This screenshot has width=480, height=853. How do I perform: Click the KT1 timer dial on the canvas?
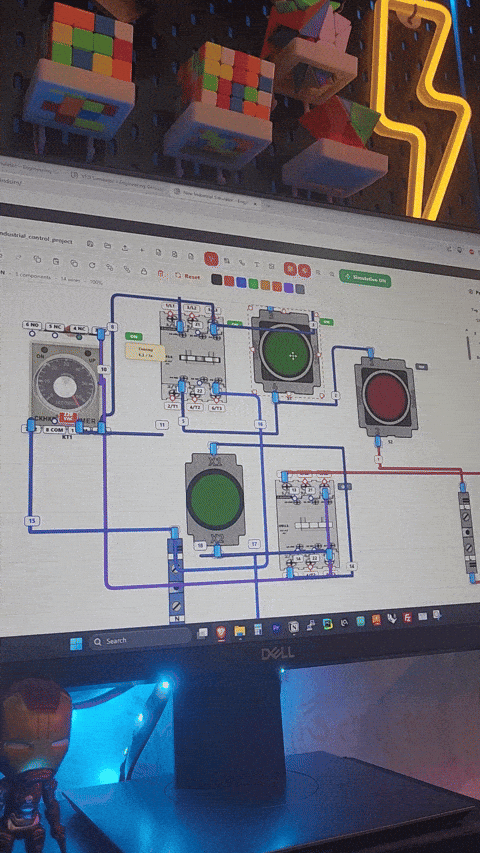(x=65, y=385)
